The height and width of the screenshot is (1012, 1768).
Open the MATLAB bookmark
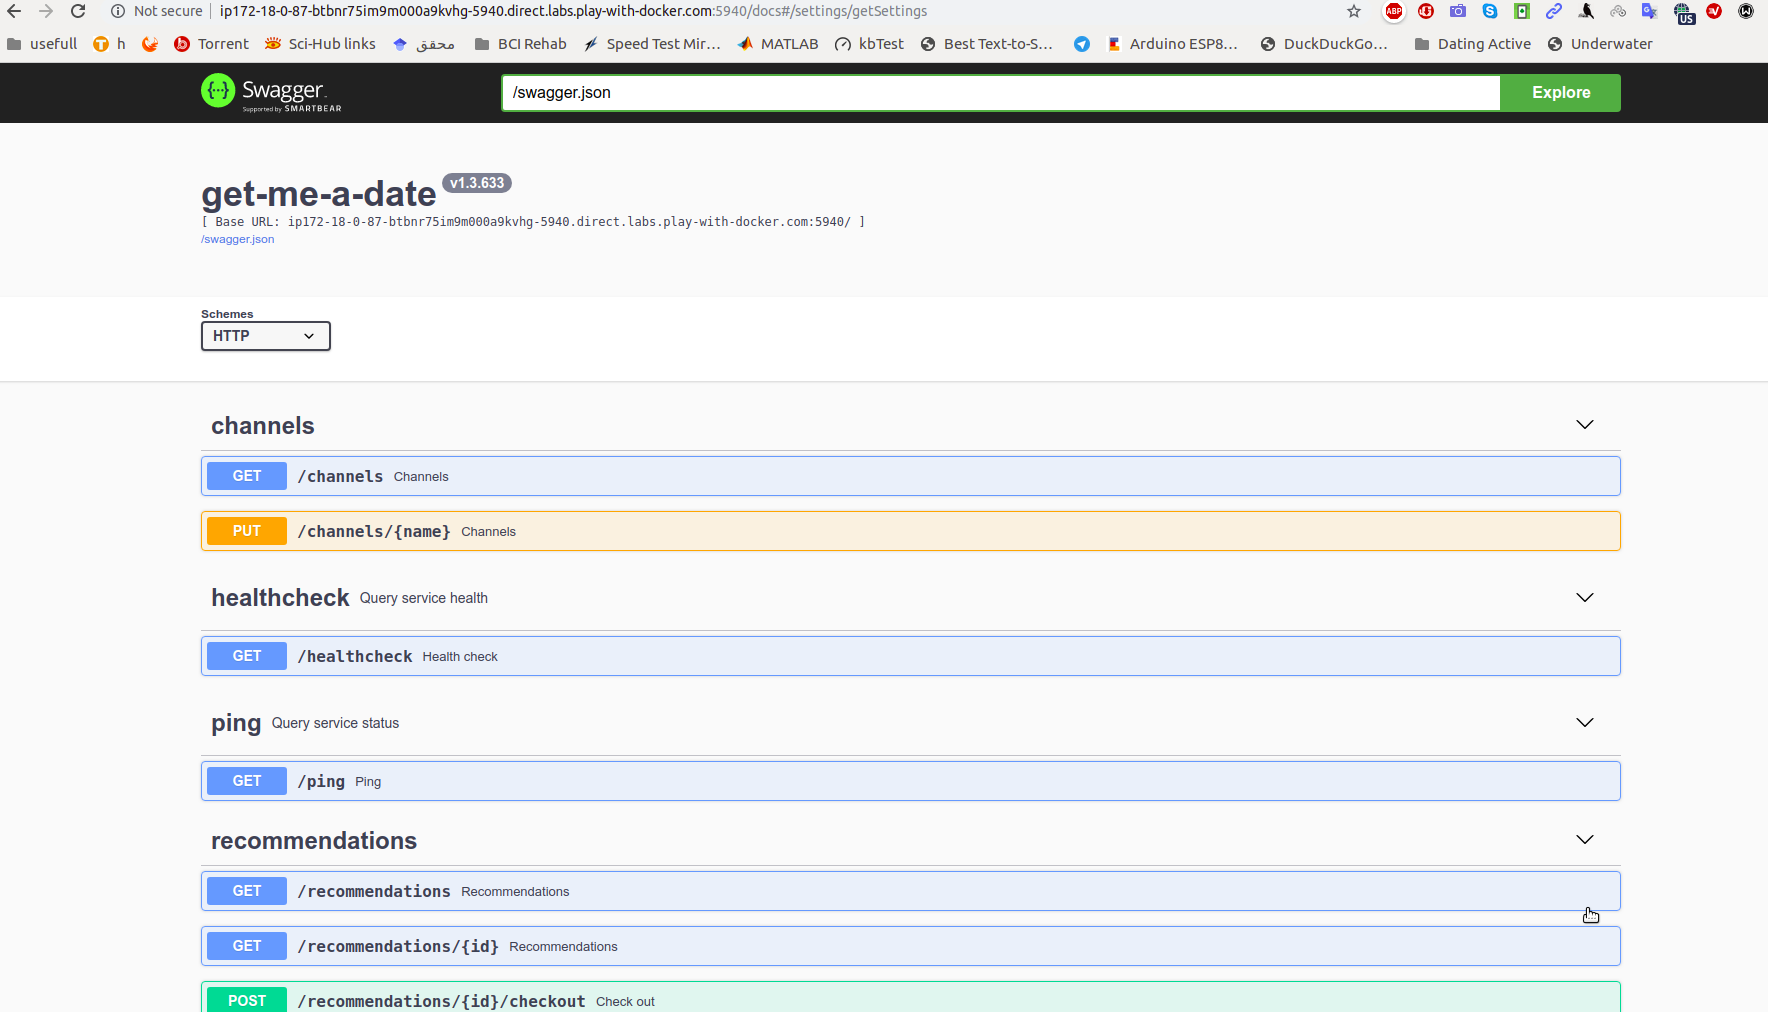coord(778,44)
